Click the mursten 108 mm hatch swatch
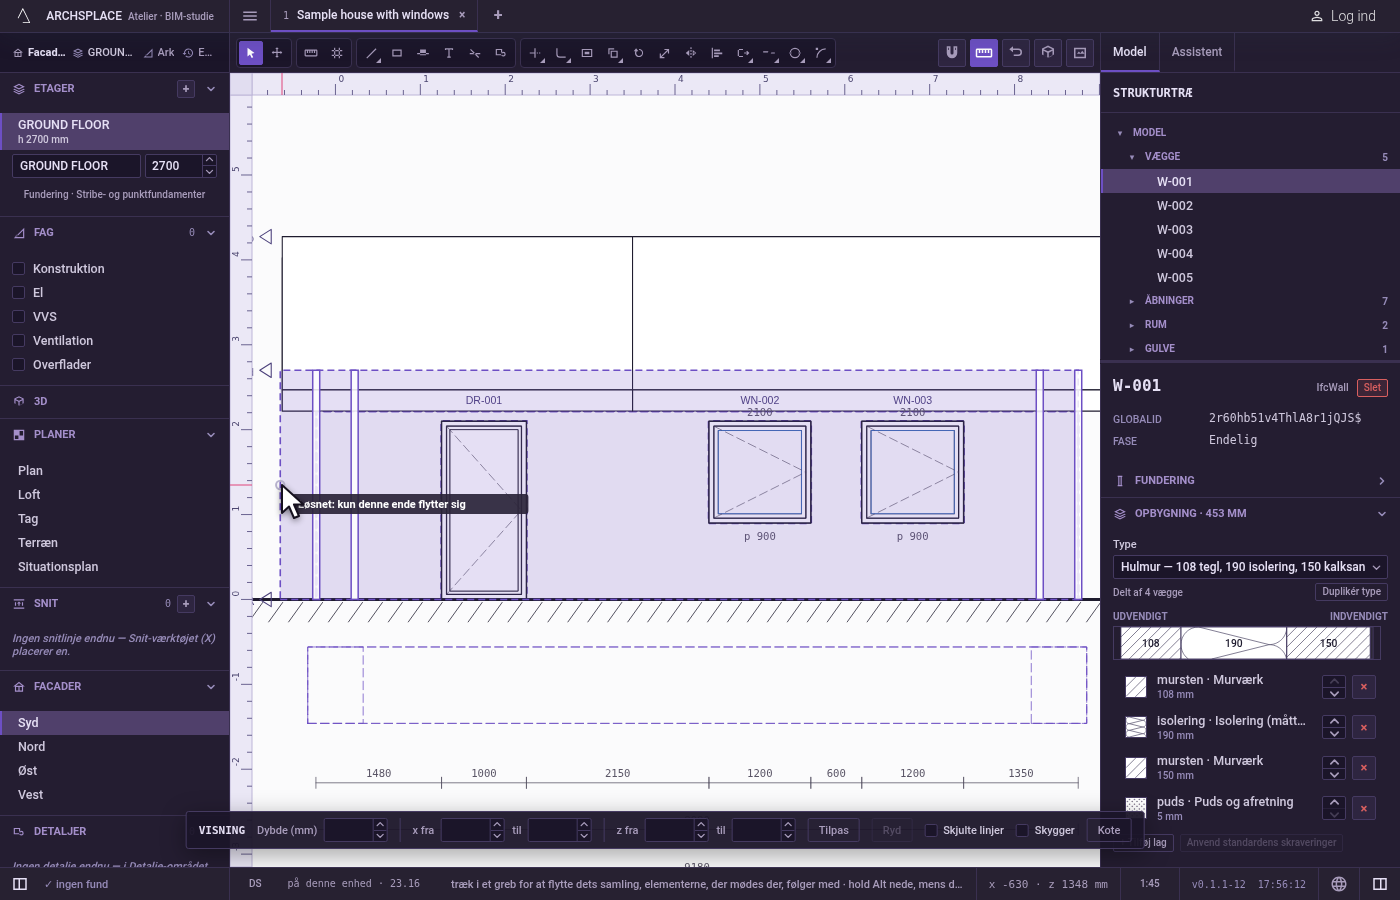 1136,687
